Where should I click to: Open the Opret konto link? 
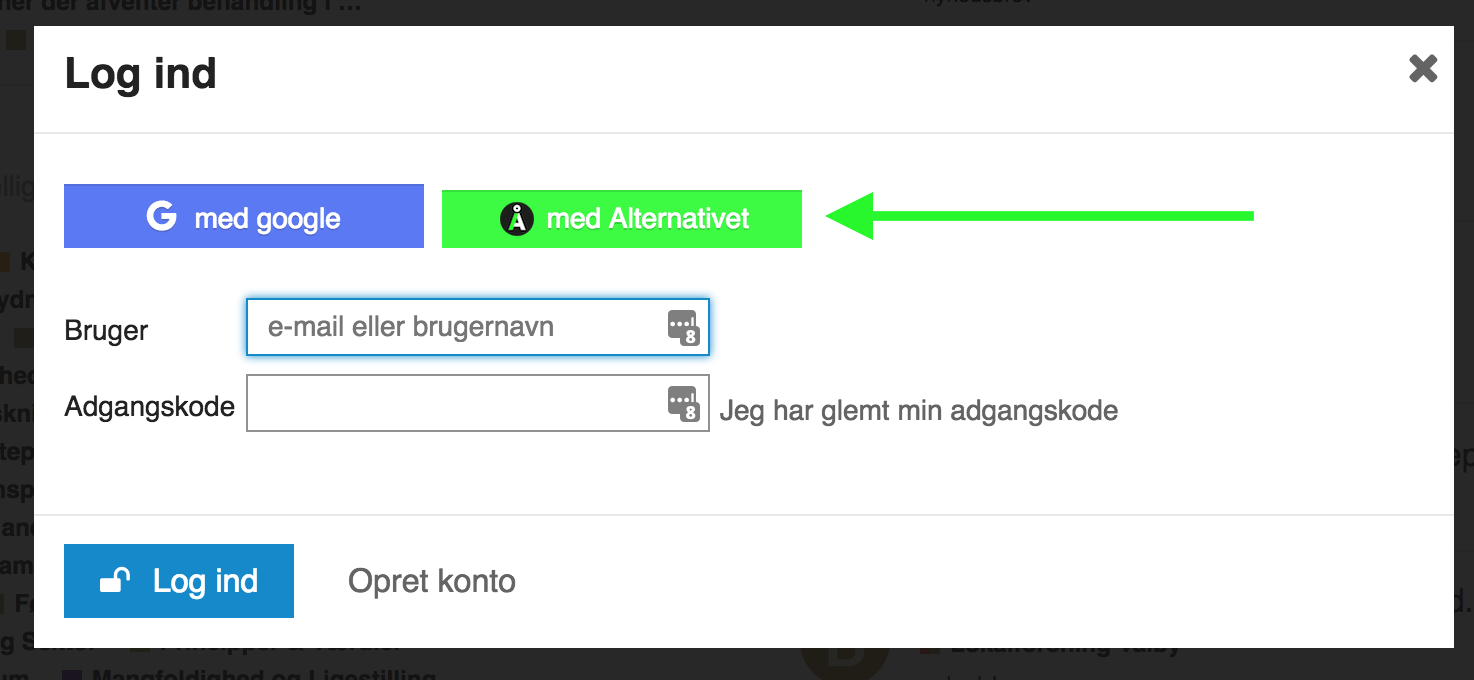click(432, 581)
